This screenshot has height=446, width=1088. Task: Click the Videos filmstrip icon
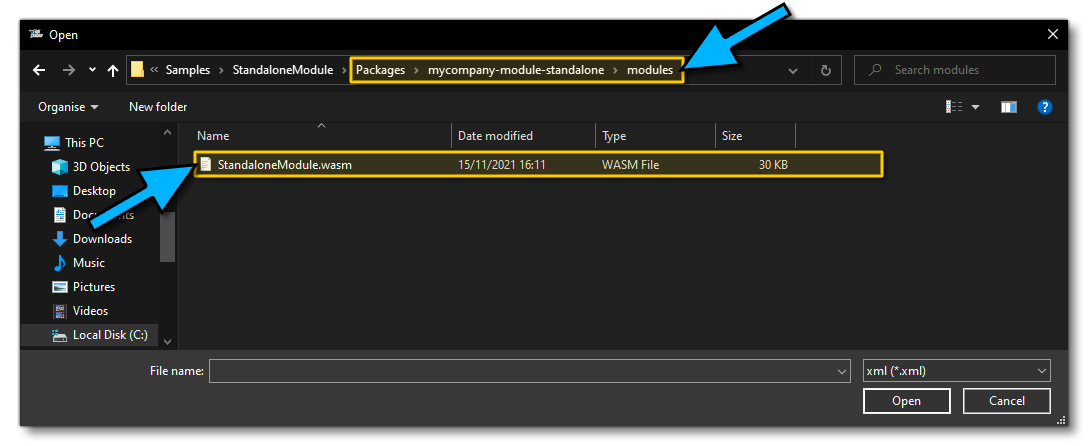[60, 311]
